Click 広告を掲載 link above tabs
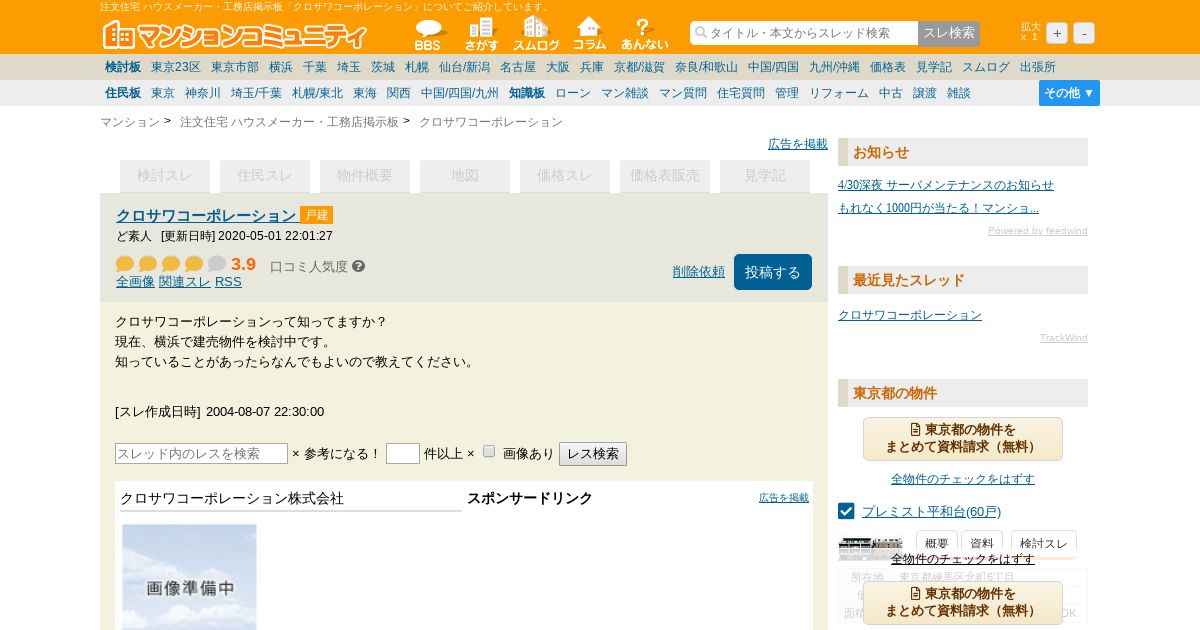 [798, 144]
